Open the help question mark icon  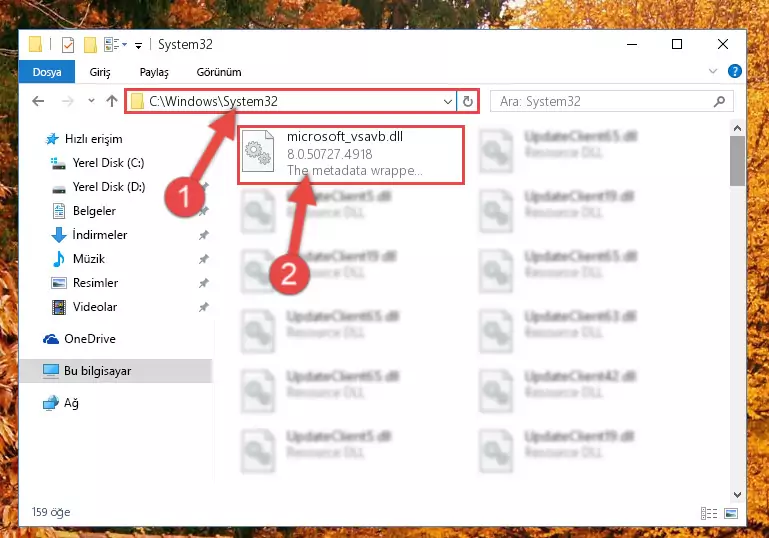click(x=734, y=72)
